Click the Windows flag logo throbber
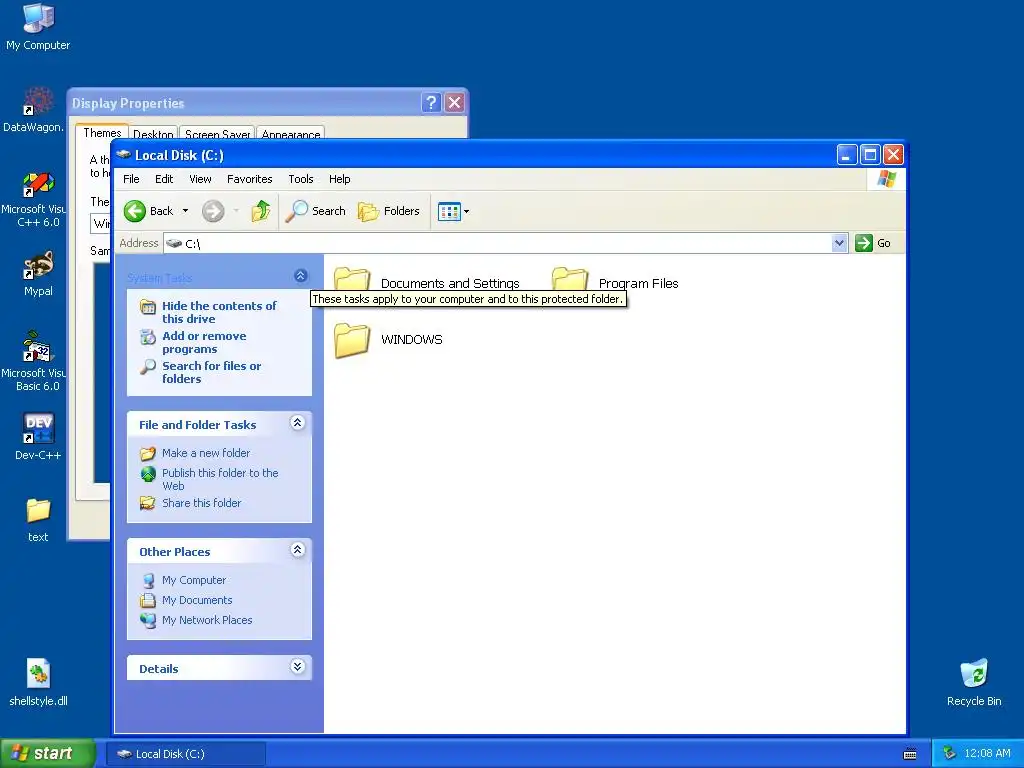 click(886, 178)
